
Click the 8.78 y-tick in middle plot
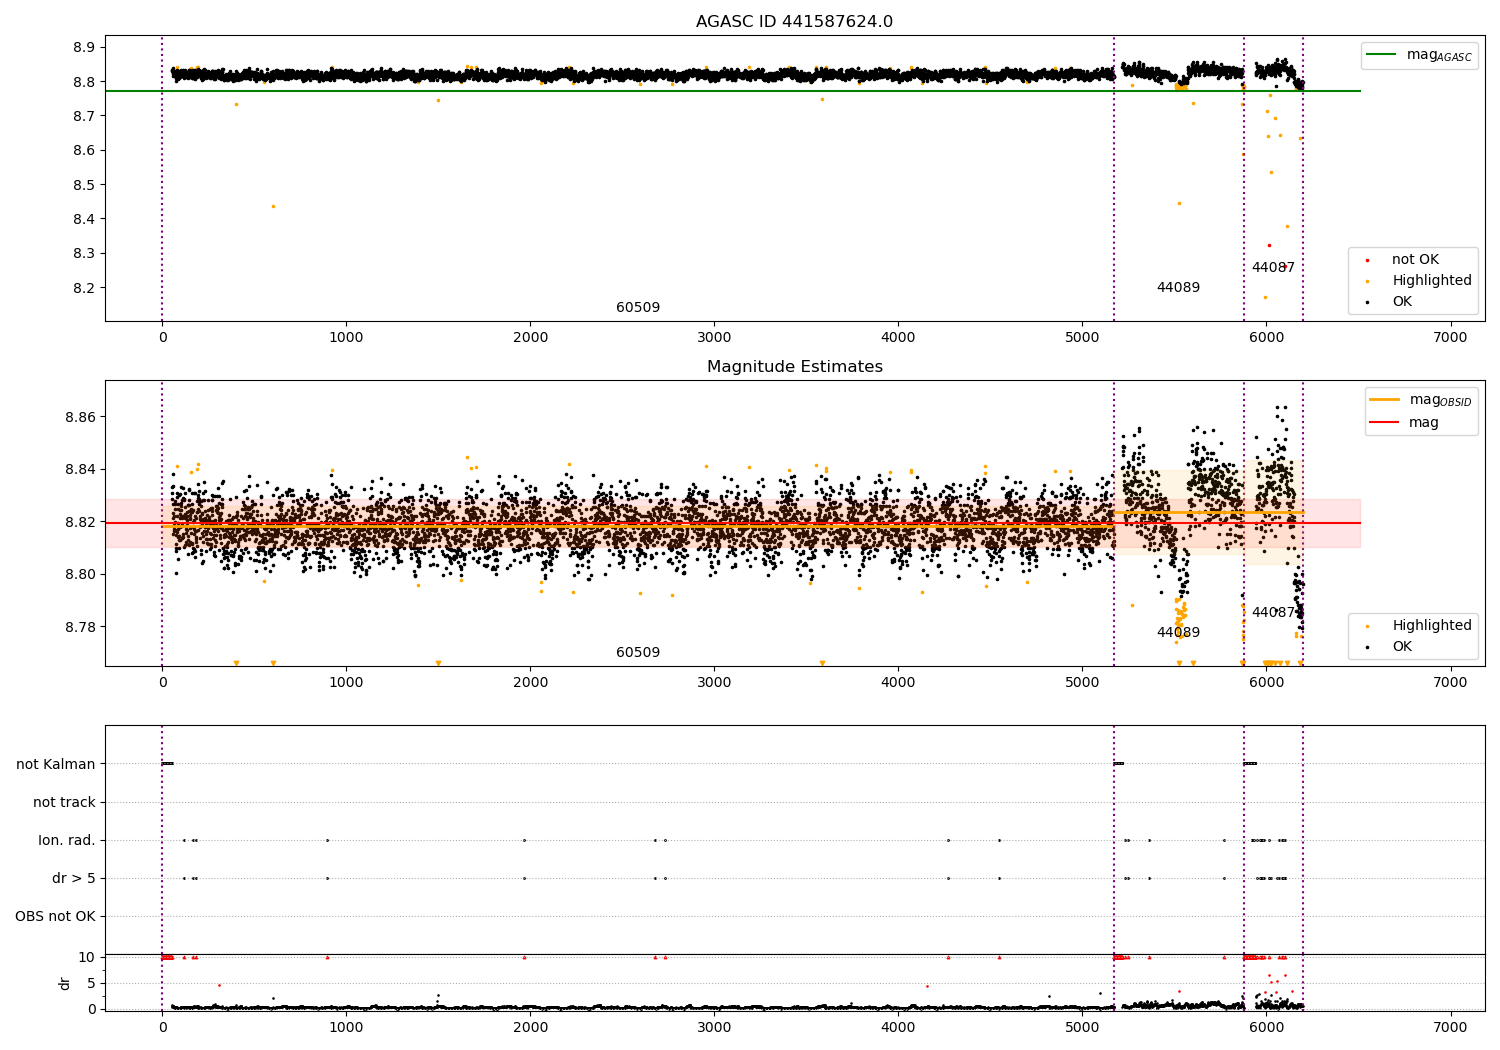click(x=80, y=627)
